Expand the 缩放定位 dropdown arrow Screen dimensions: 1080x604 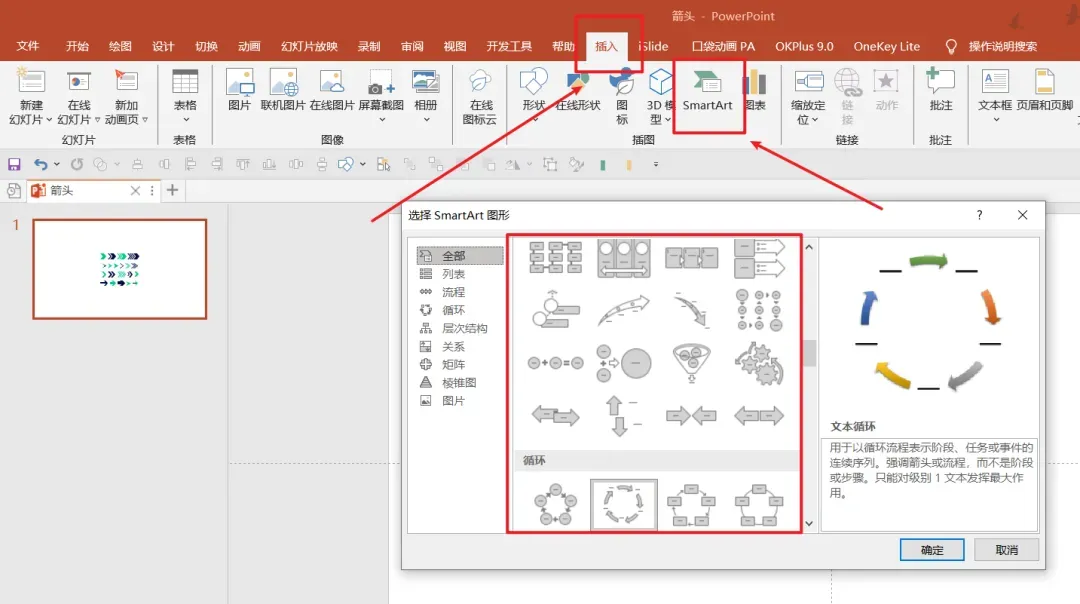pos(816,120)
